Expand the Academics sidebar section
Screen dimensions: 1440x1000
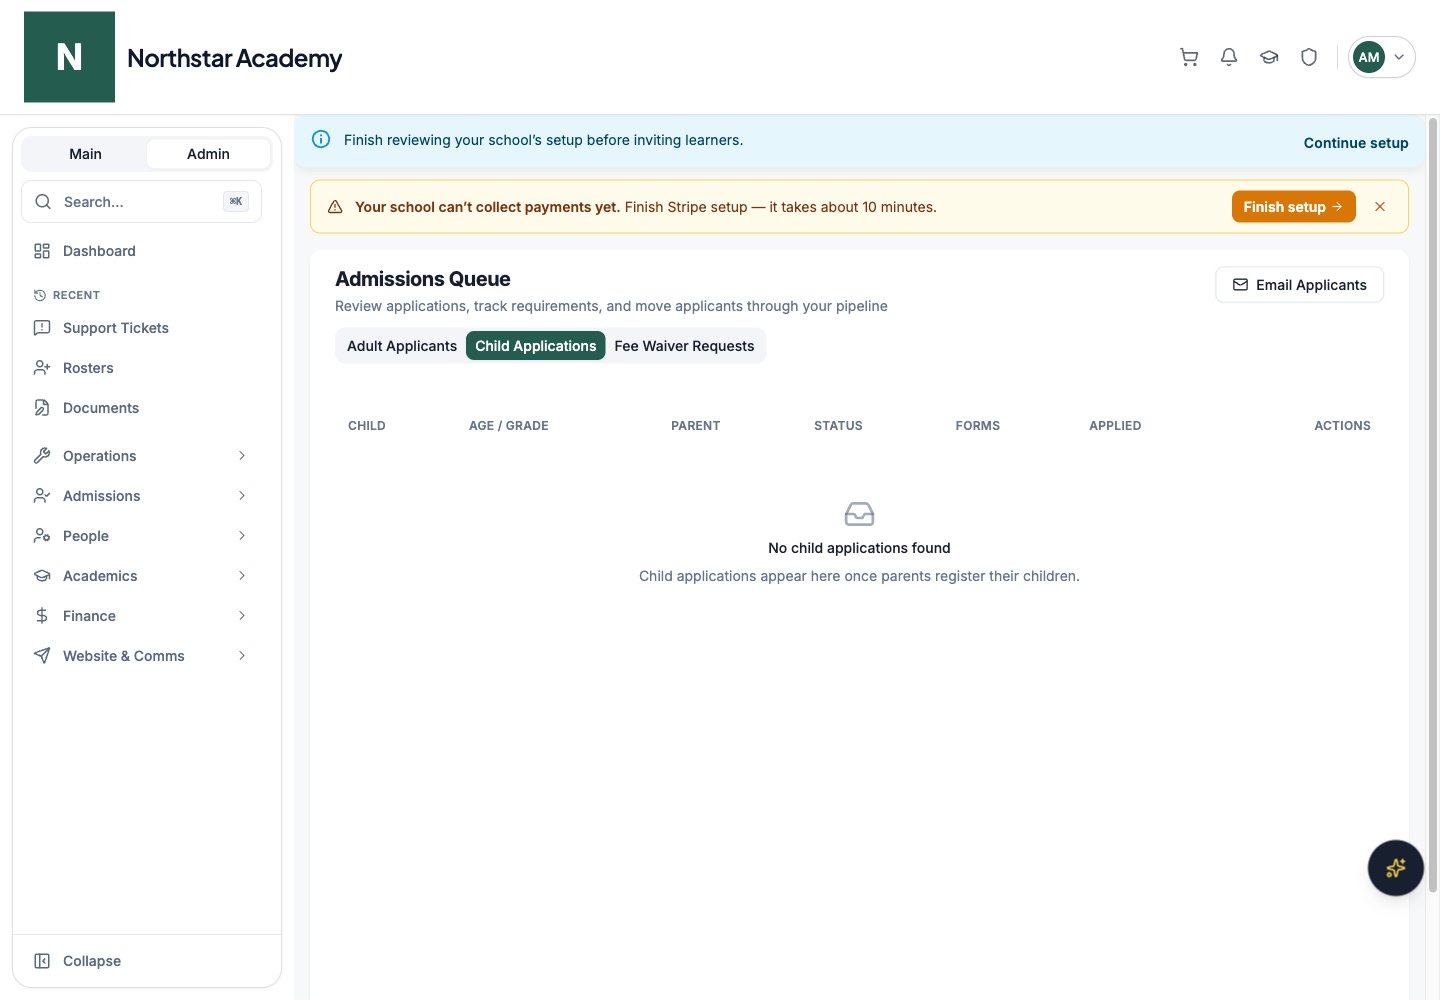(x=141, y=576)
